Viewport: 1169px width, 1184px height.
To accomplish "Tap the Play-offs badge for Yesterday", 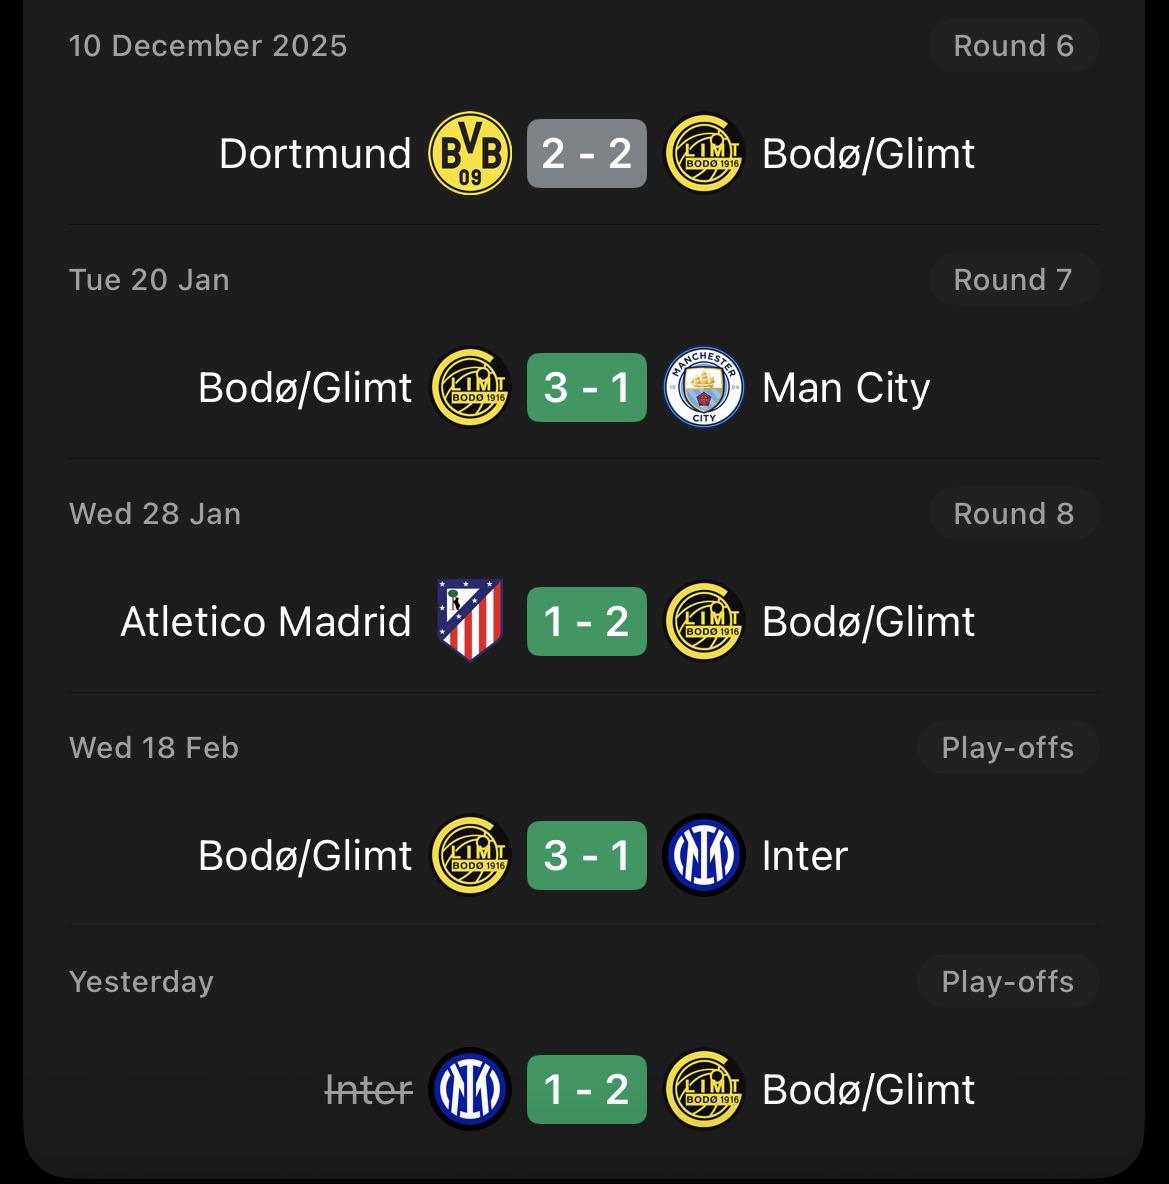I will 1007,982.
